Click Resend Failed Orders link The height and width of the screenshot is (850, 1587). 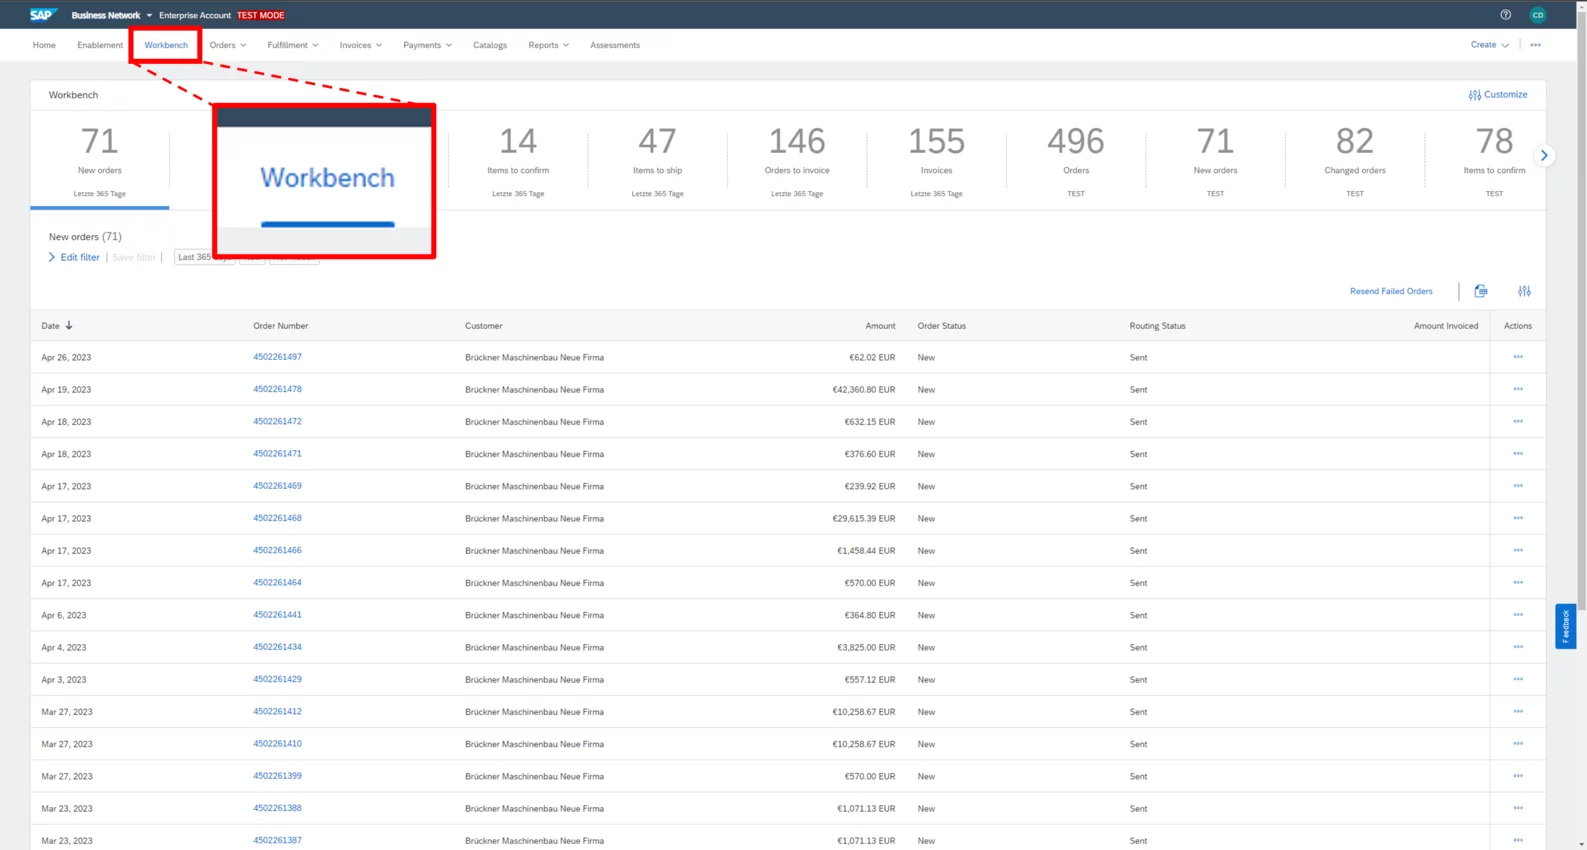1391,291
